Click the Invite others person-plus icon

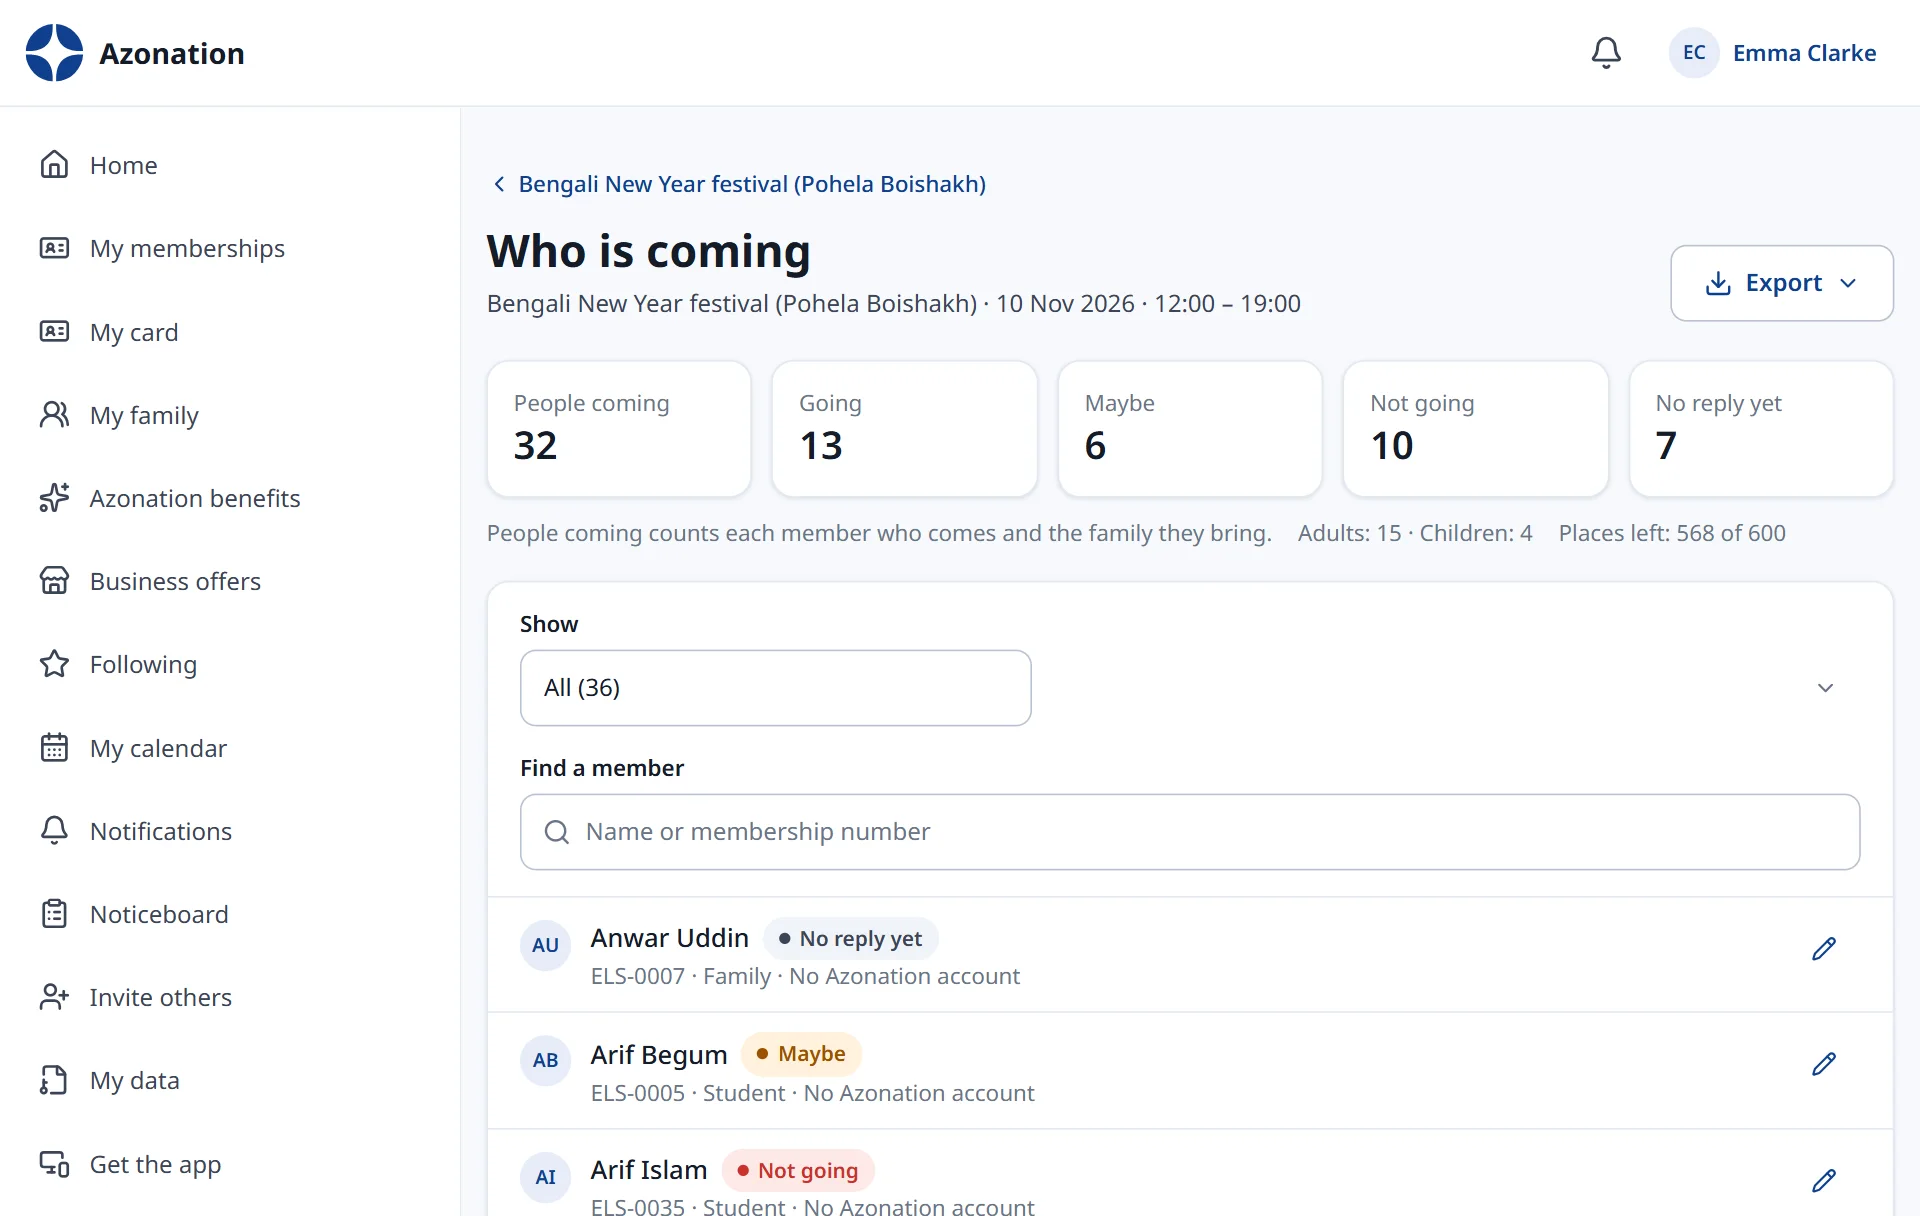click(x=54, y=997)
